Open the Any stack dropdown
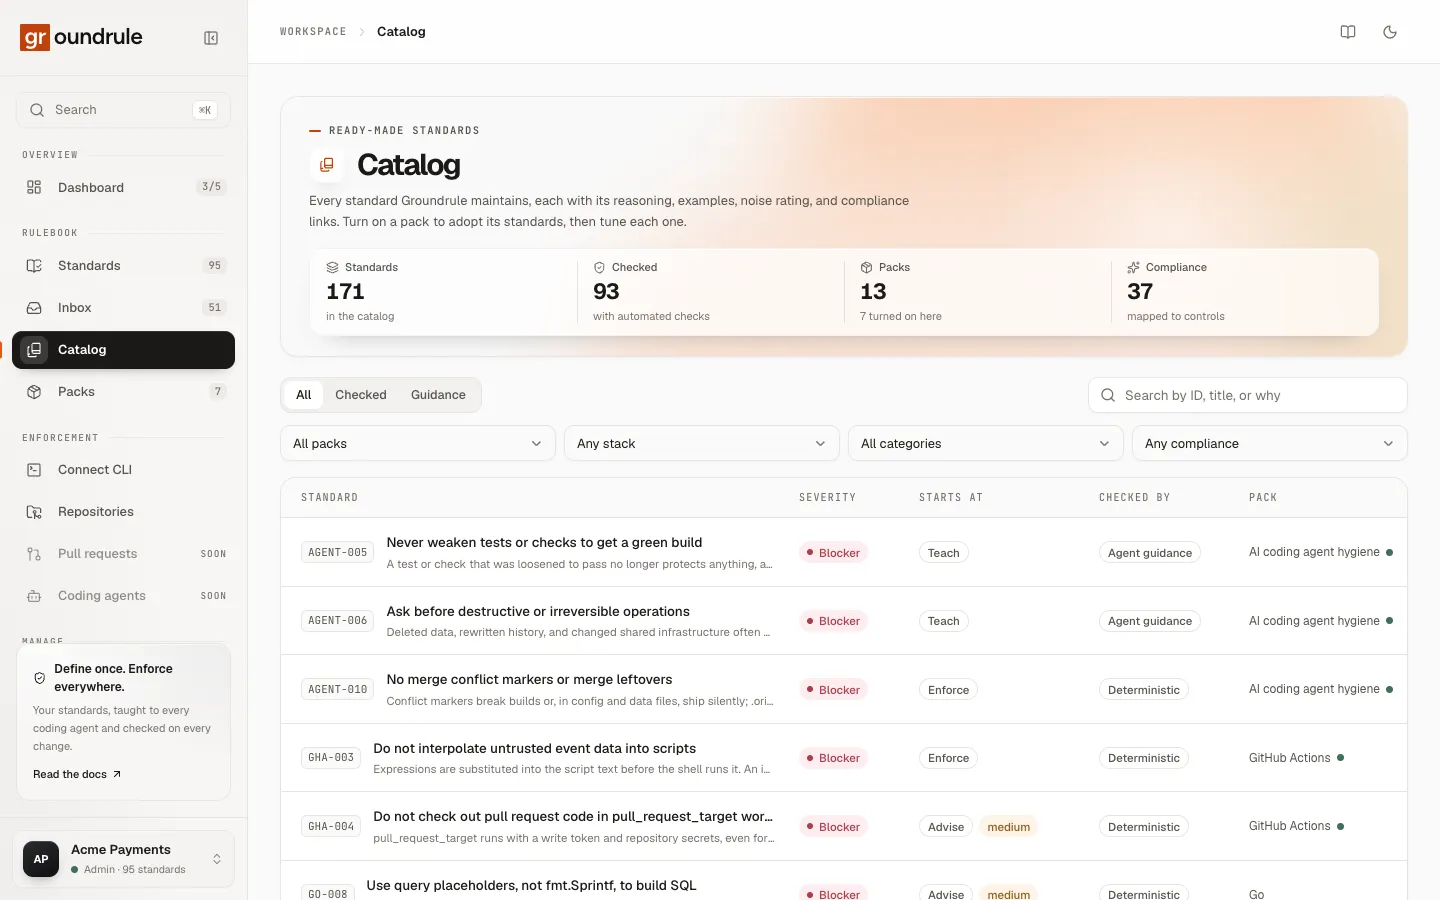Image resolution: width=1440 pixels, height=900 pixels. click(702, 444)
